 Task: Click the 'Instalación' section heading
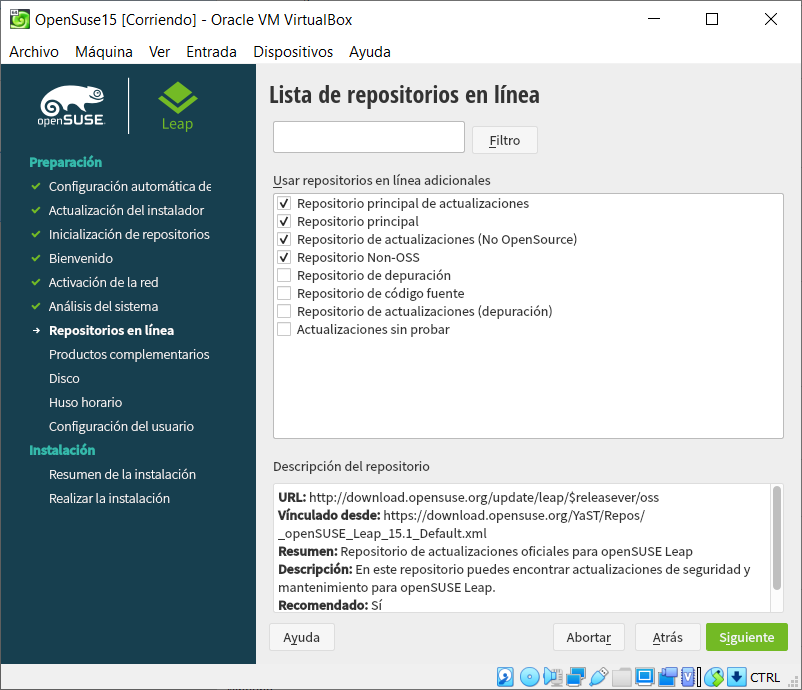pyautogui.click(x=62, y=450)
